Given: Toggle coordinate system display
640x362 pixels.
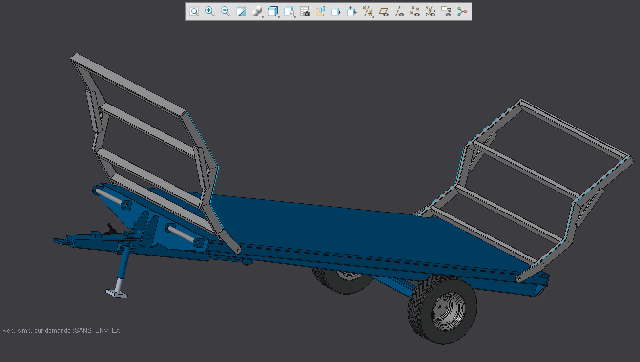Looking at the screenshot, I should [x=431, y=11].
